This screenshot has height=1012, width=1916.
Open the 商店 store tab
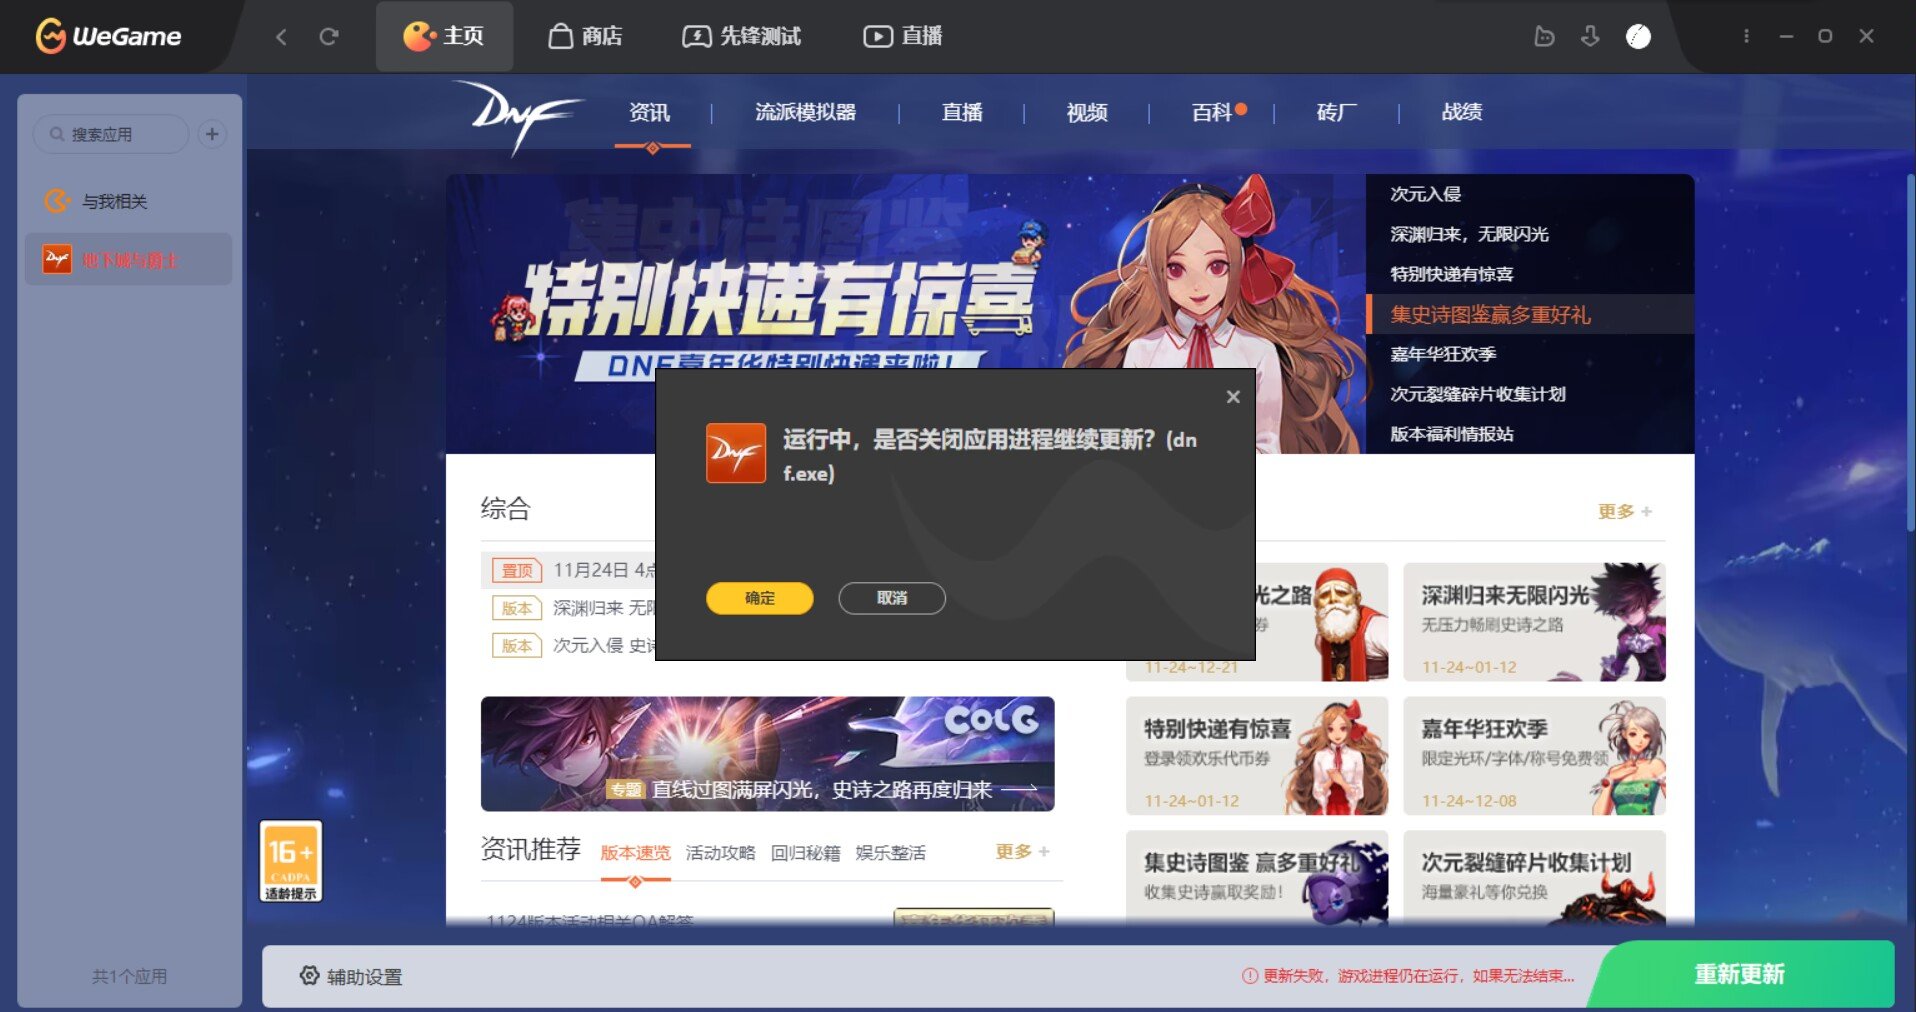pyautogui.click(x=585, y=37)
